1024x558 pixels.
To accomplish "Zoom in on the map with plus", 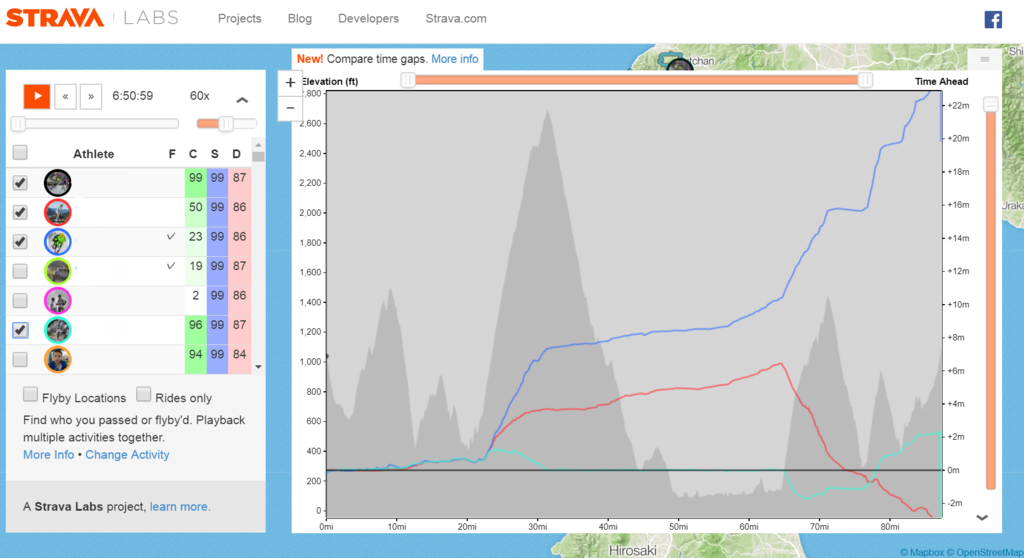I will [x=290, y=83].
